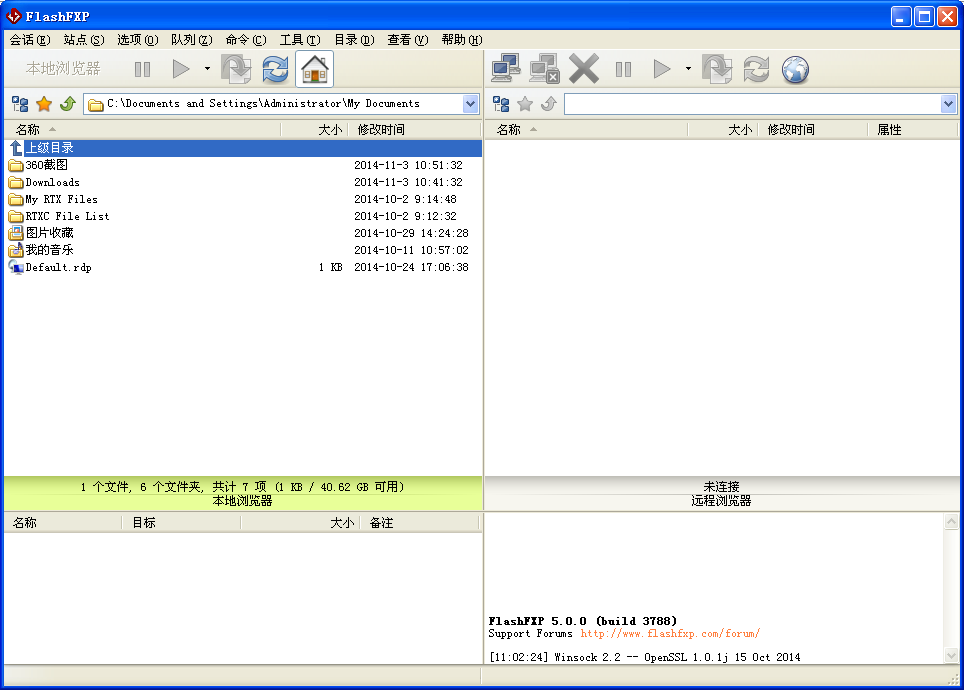Image resolution: width=964 pixels, height=690 pixels.
Task: Click the local favorites star icon
Action: (x=44, y=104)
